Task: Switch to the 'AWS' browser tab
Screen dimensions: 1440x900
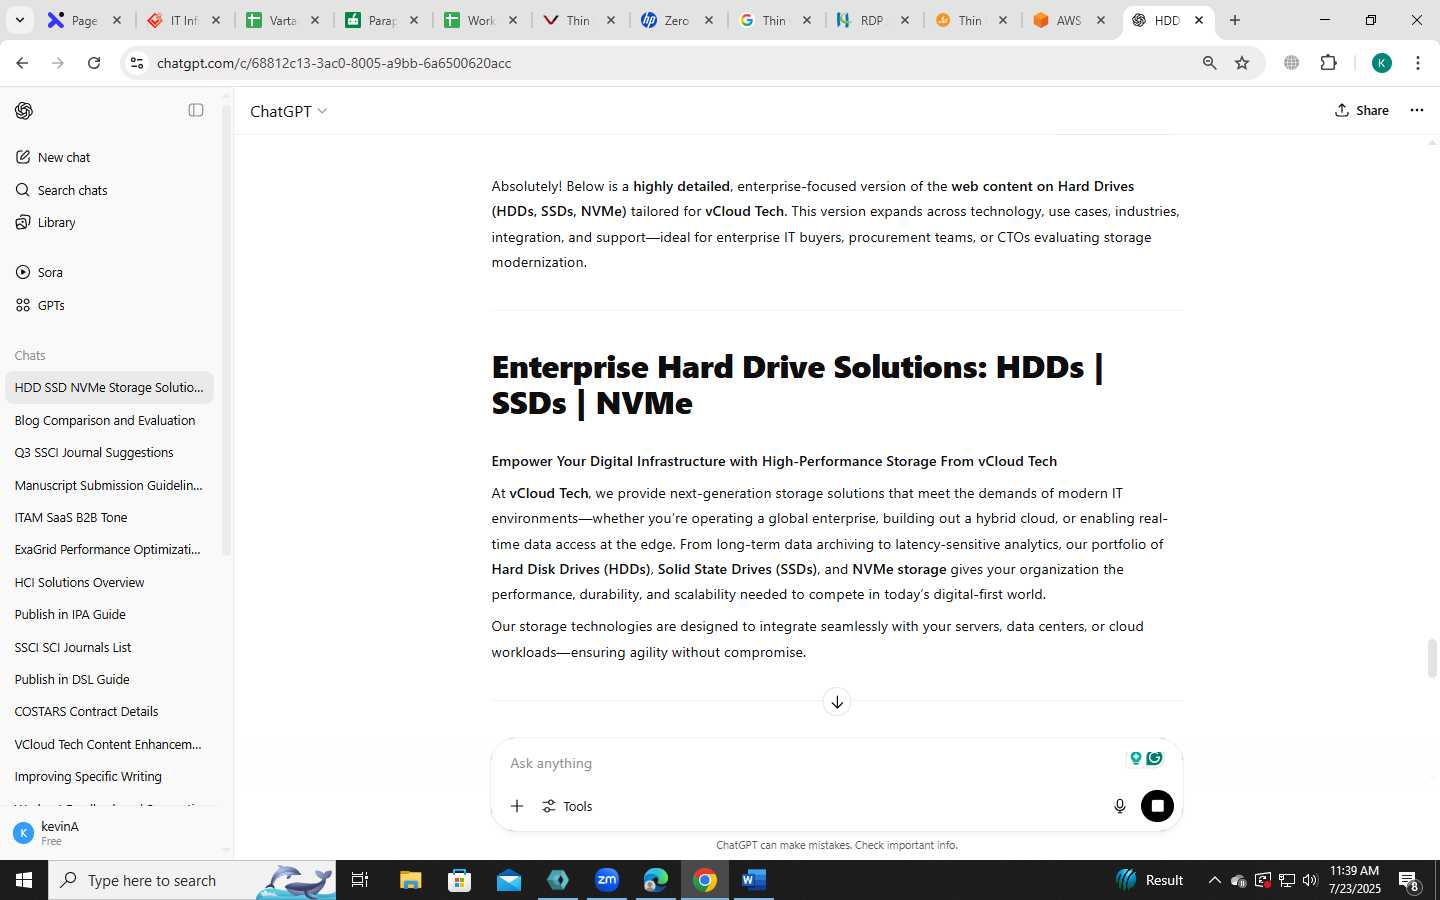Action: point(1068,20)
